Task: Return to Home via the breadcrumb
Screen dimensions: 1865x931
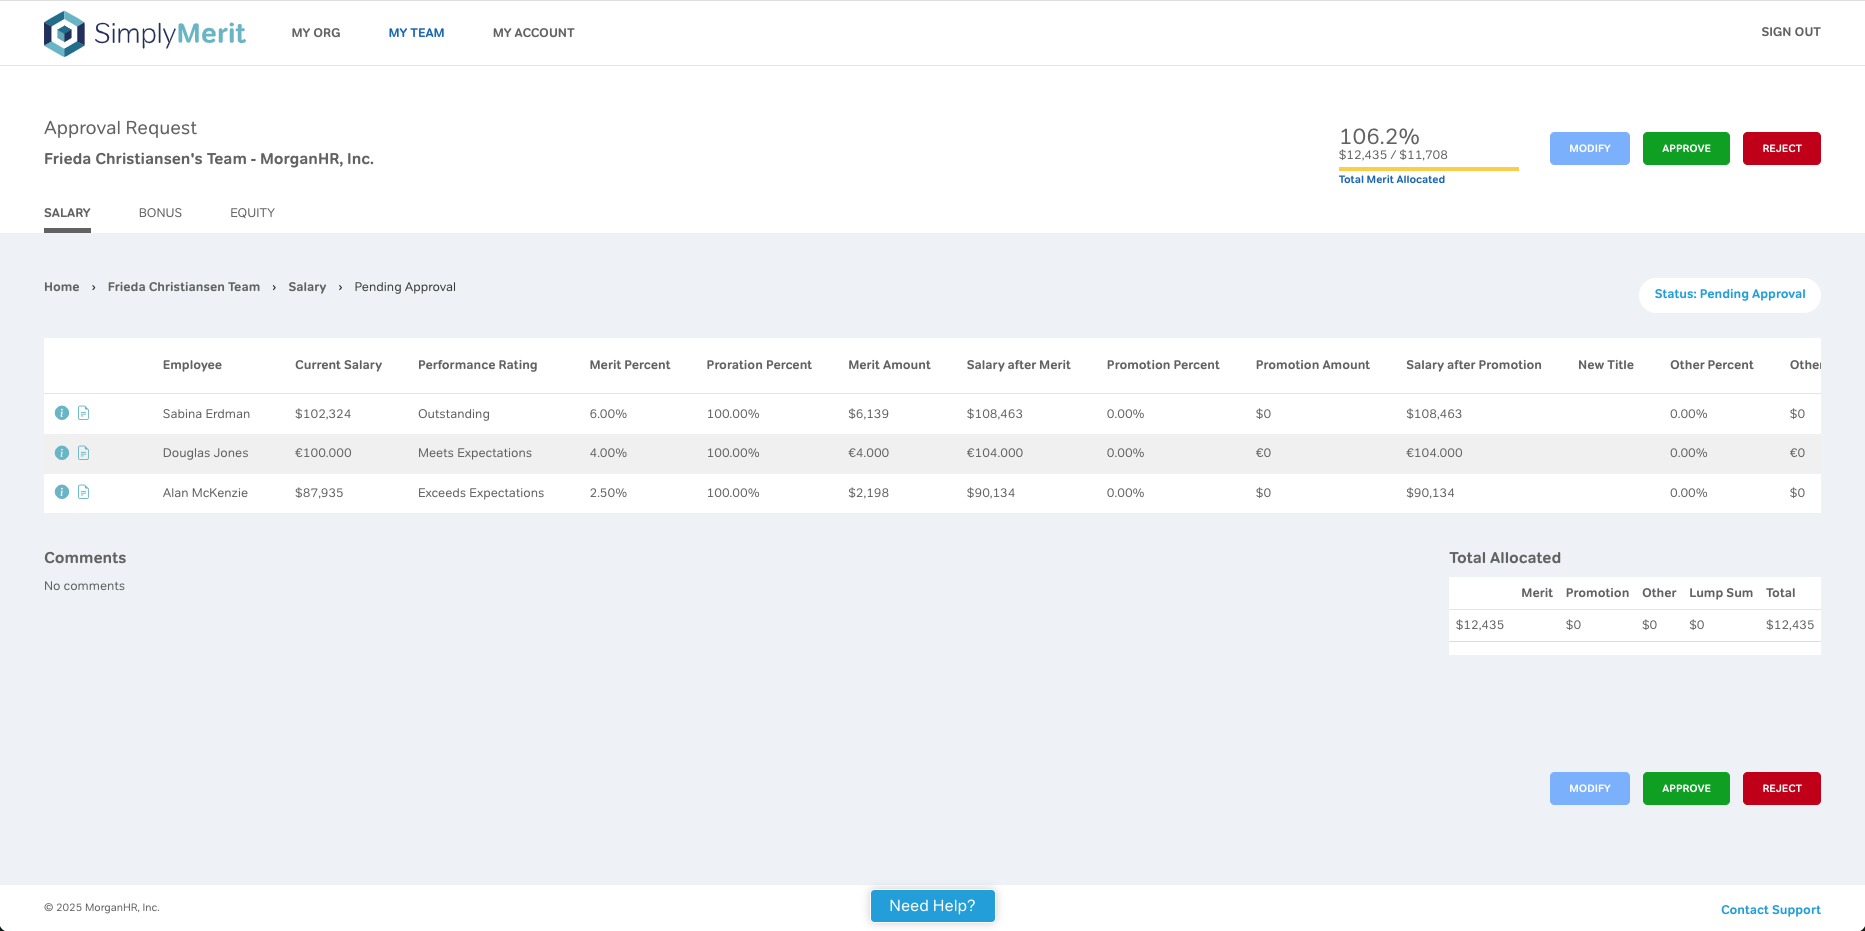Action: (61, 287)
